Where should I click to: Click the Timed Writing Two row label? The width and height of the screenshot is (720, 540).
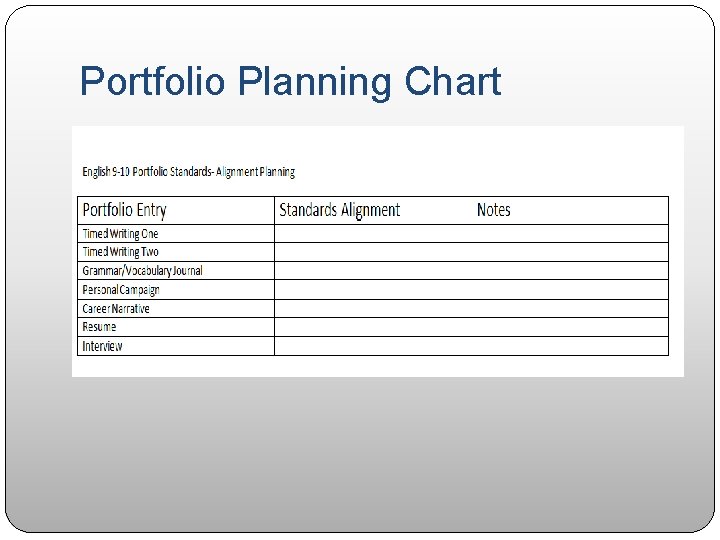point(120,252)
